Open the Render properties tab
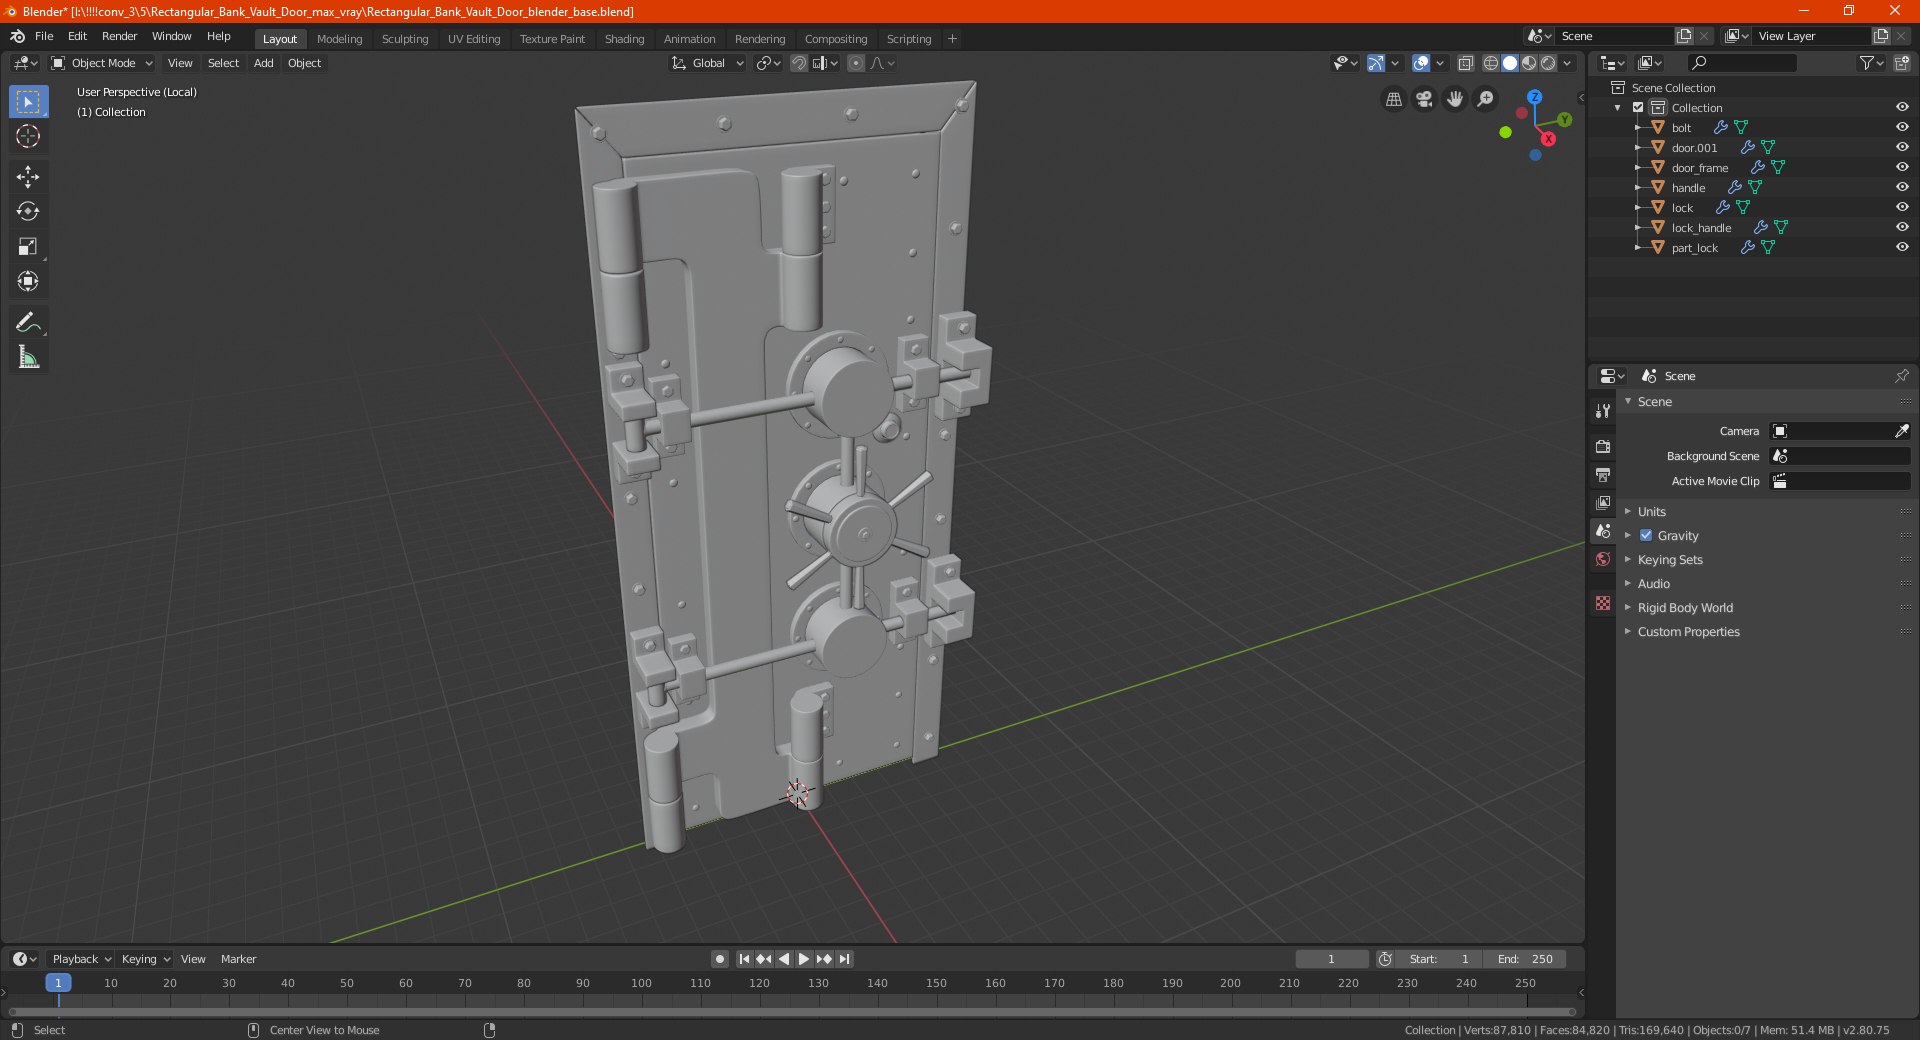This screenshot has height=1040, width=1920. coord(1603,446)
